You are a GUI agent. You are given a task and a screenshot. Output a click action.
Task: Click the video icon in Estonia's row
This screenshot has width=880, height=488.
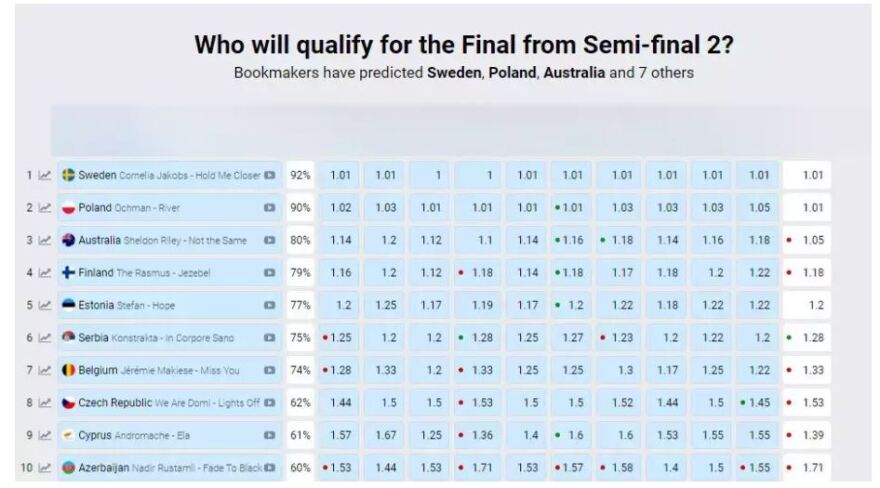(269, 305)
